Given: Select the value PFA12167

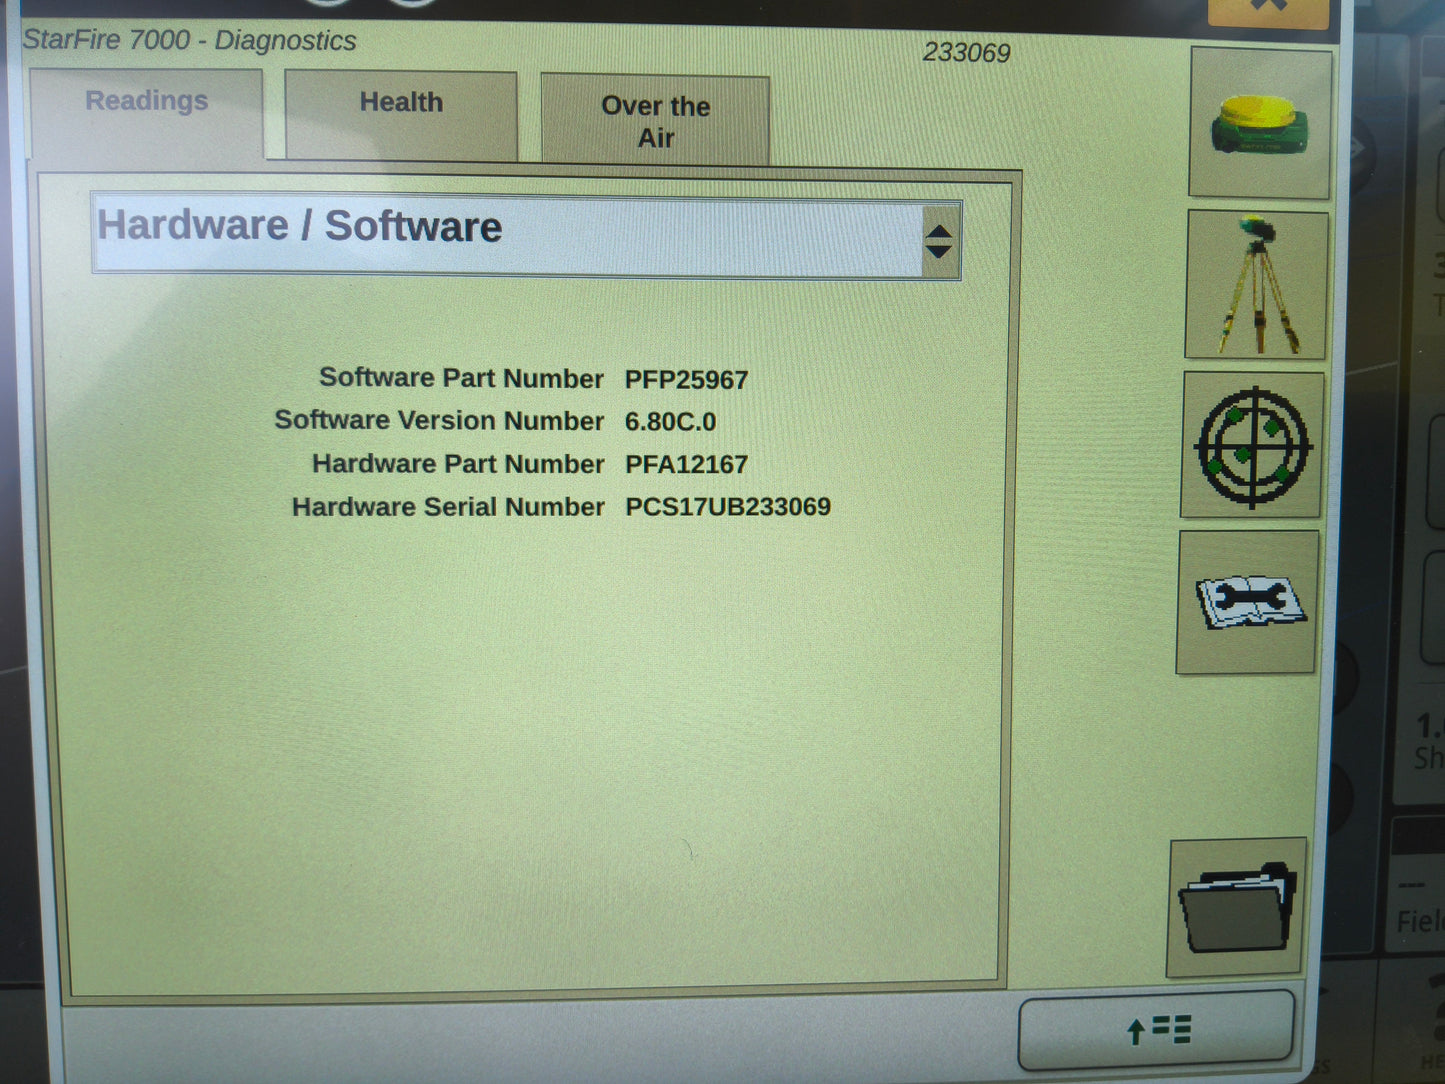Looking at the screenshot, I should [686, 465].
